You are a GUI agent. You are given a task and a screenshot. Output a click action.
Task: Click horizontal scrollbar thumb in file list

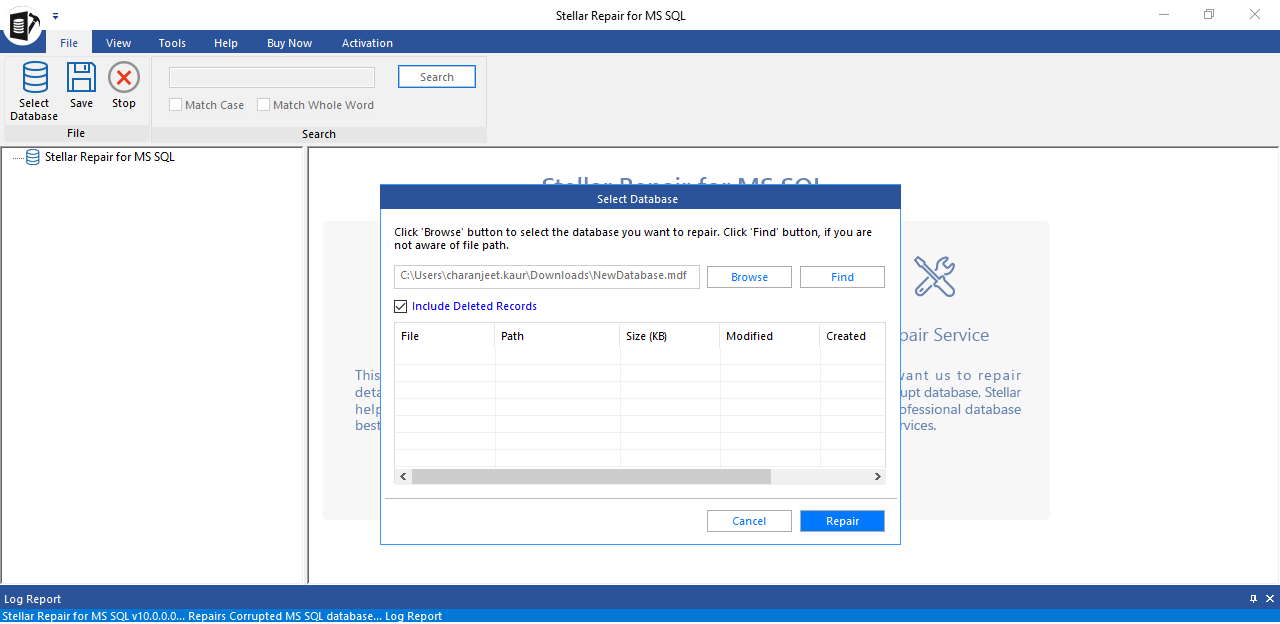[591, 477]
